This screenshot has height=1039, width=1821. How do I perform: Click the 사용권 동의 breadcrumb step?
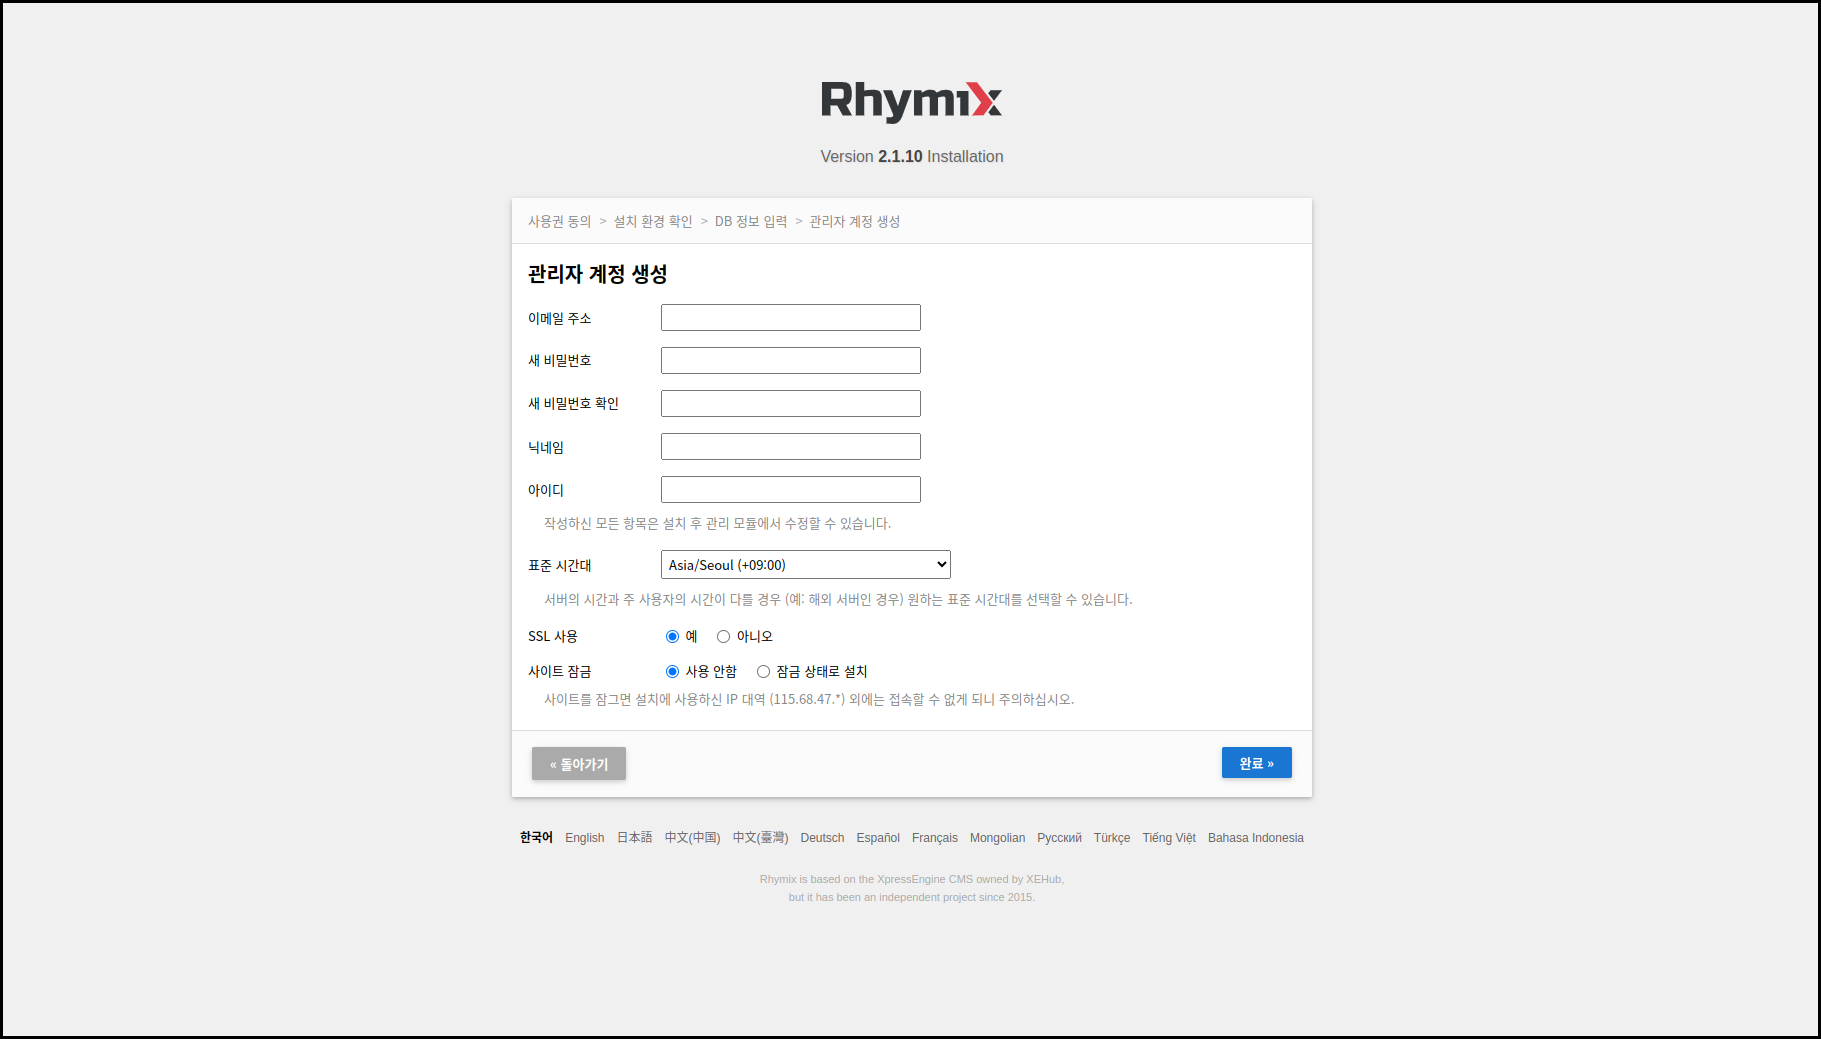tap(560, 222)
